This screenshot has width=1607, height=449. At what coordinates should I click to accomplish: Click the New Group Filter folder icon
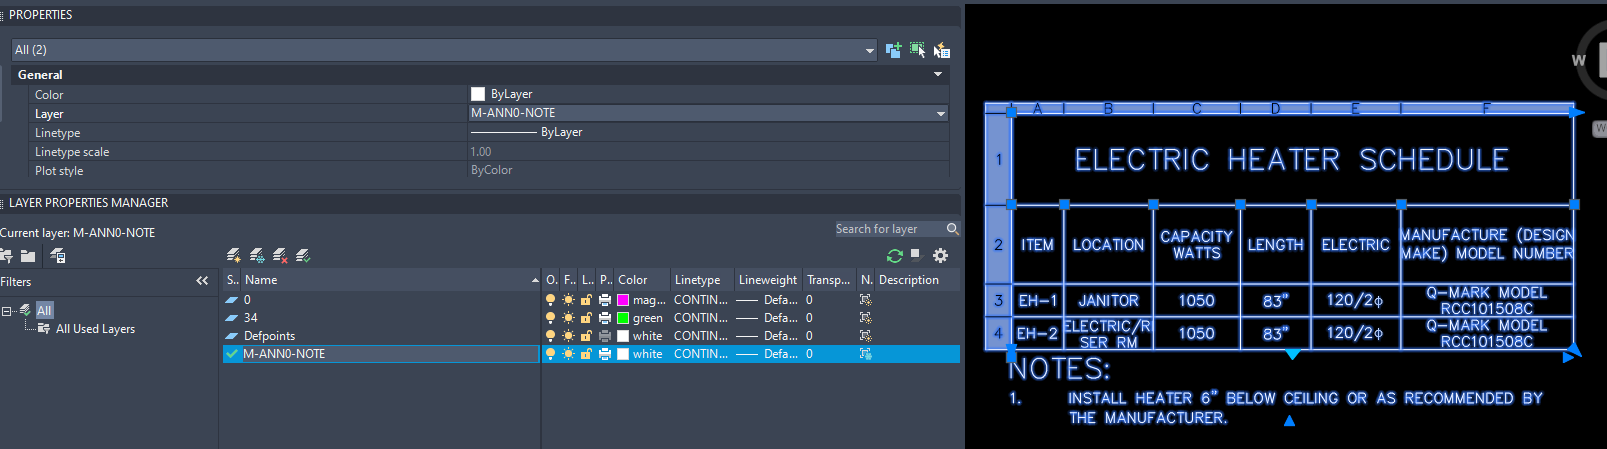click(28, 256)
